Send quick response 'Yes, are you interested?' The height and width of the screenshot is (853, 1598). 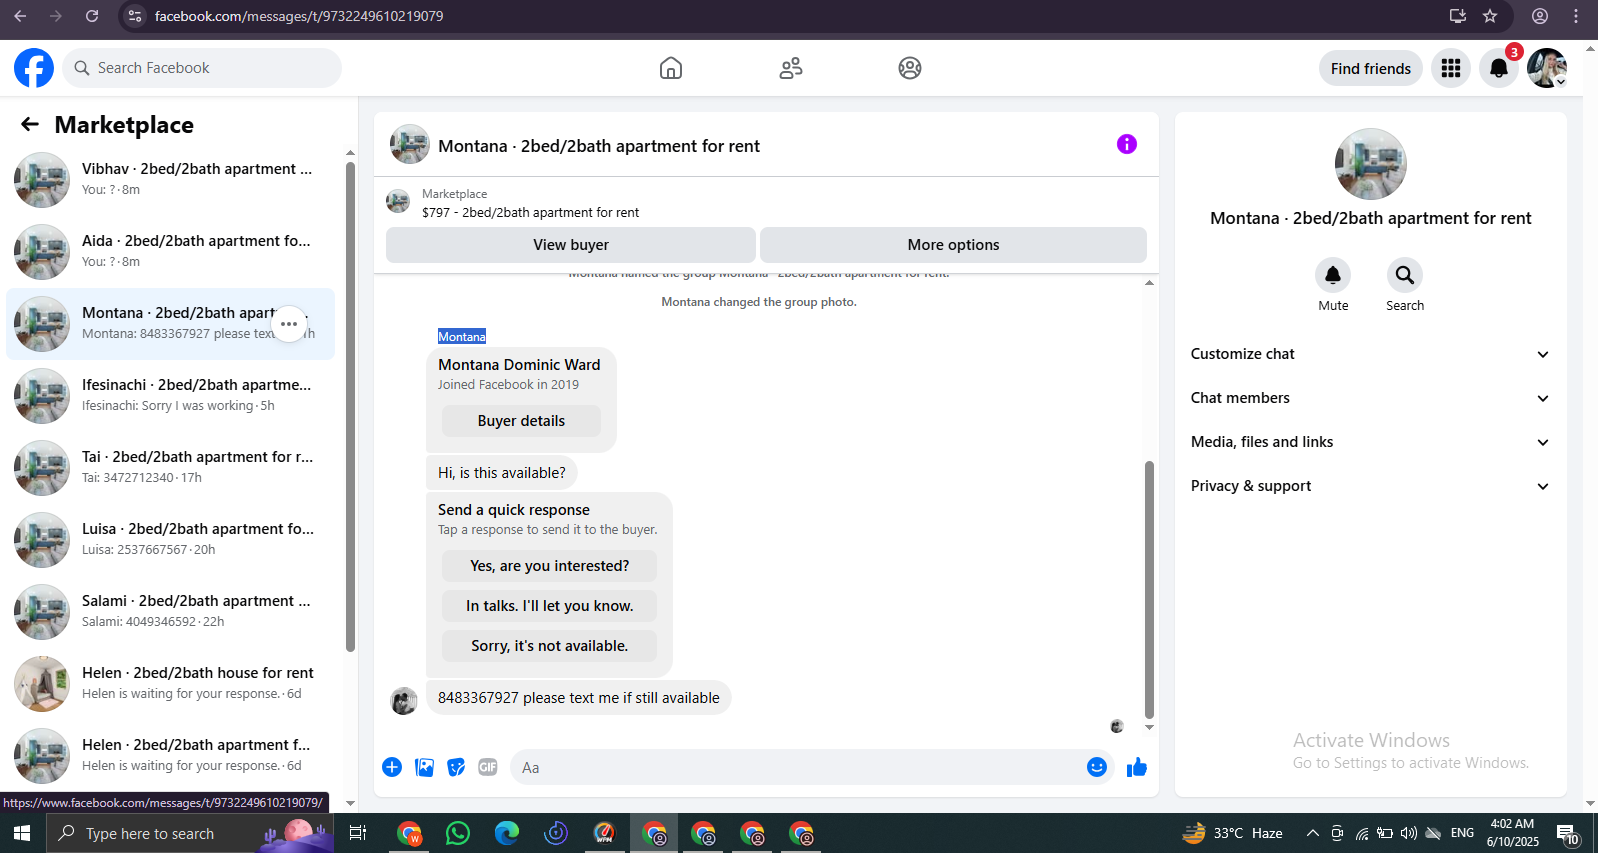(549, 566)
